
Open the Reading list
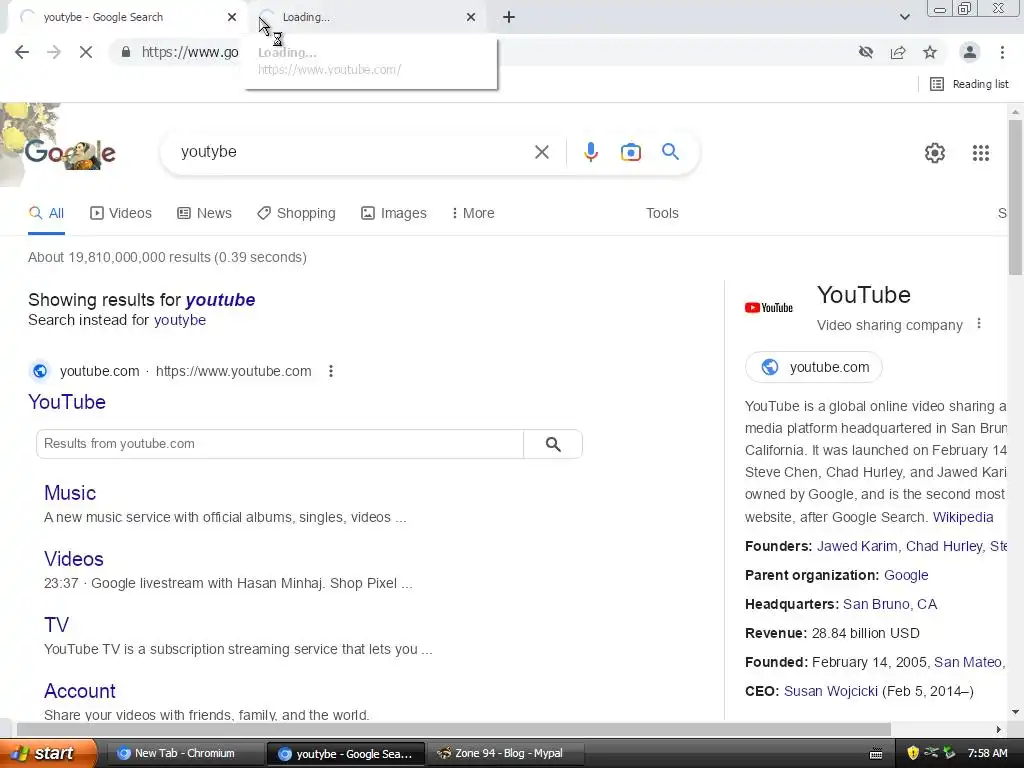click(969, 84)
